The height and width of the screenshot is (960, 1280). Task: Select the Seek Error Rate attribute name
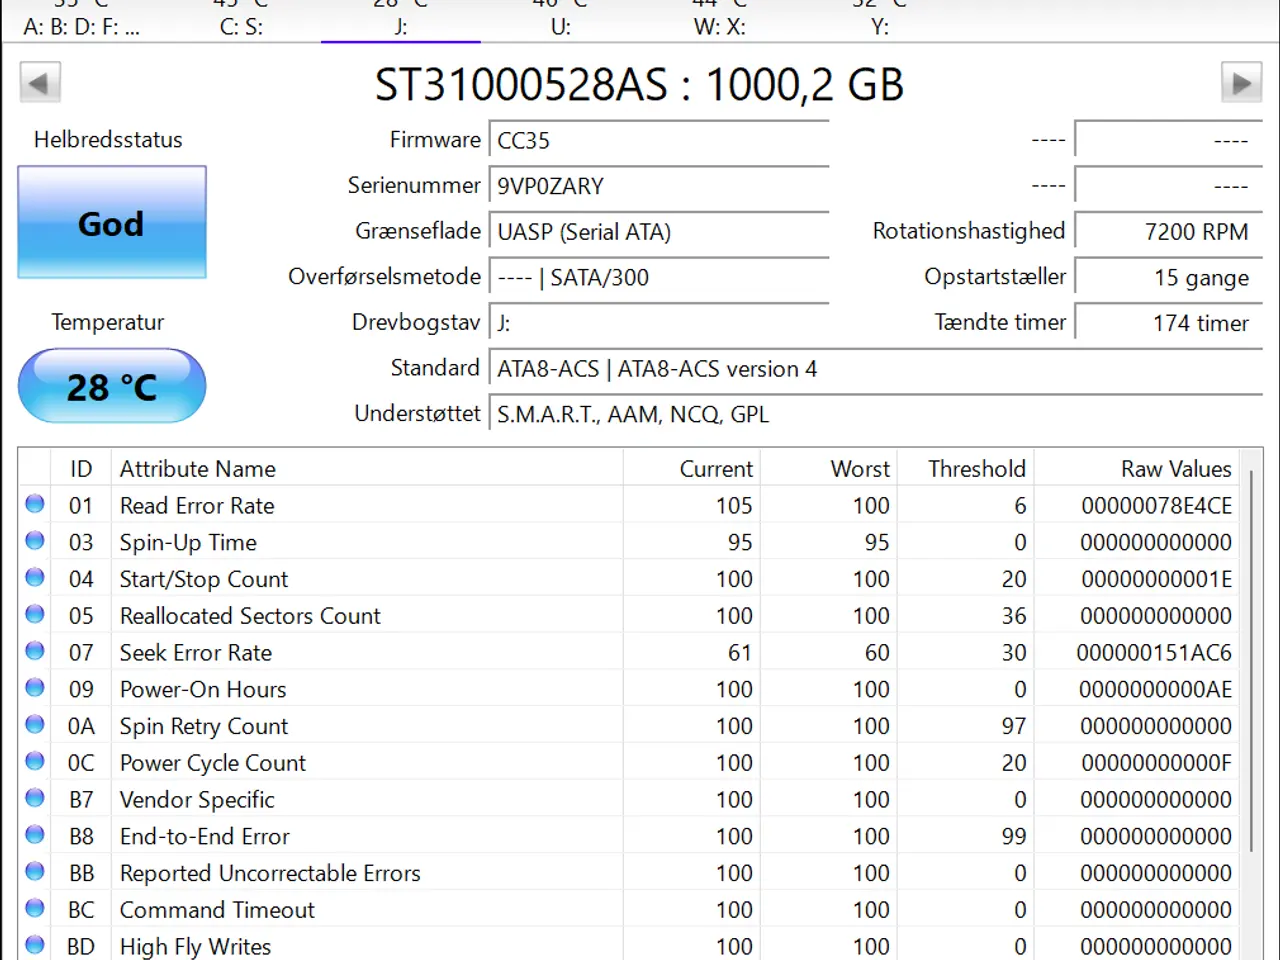click(x=196, y=653)
